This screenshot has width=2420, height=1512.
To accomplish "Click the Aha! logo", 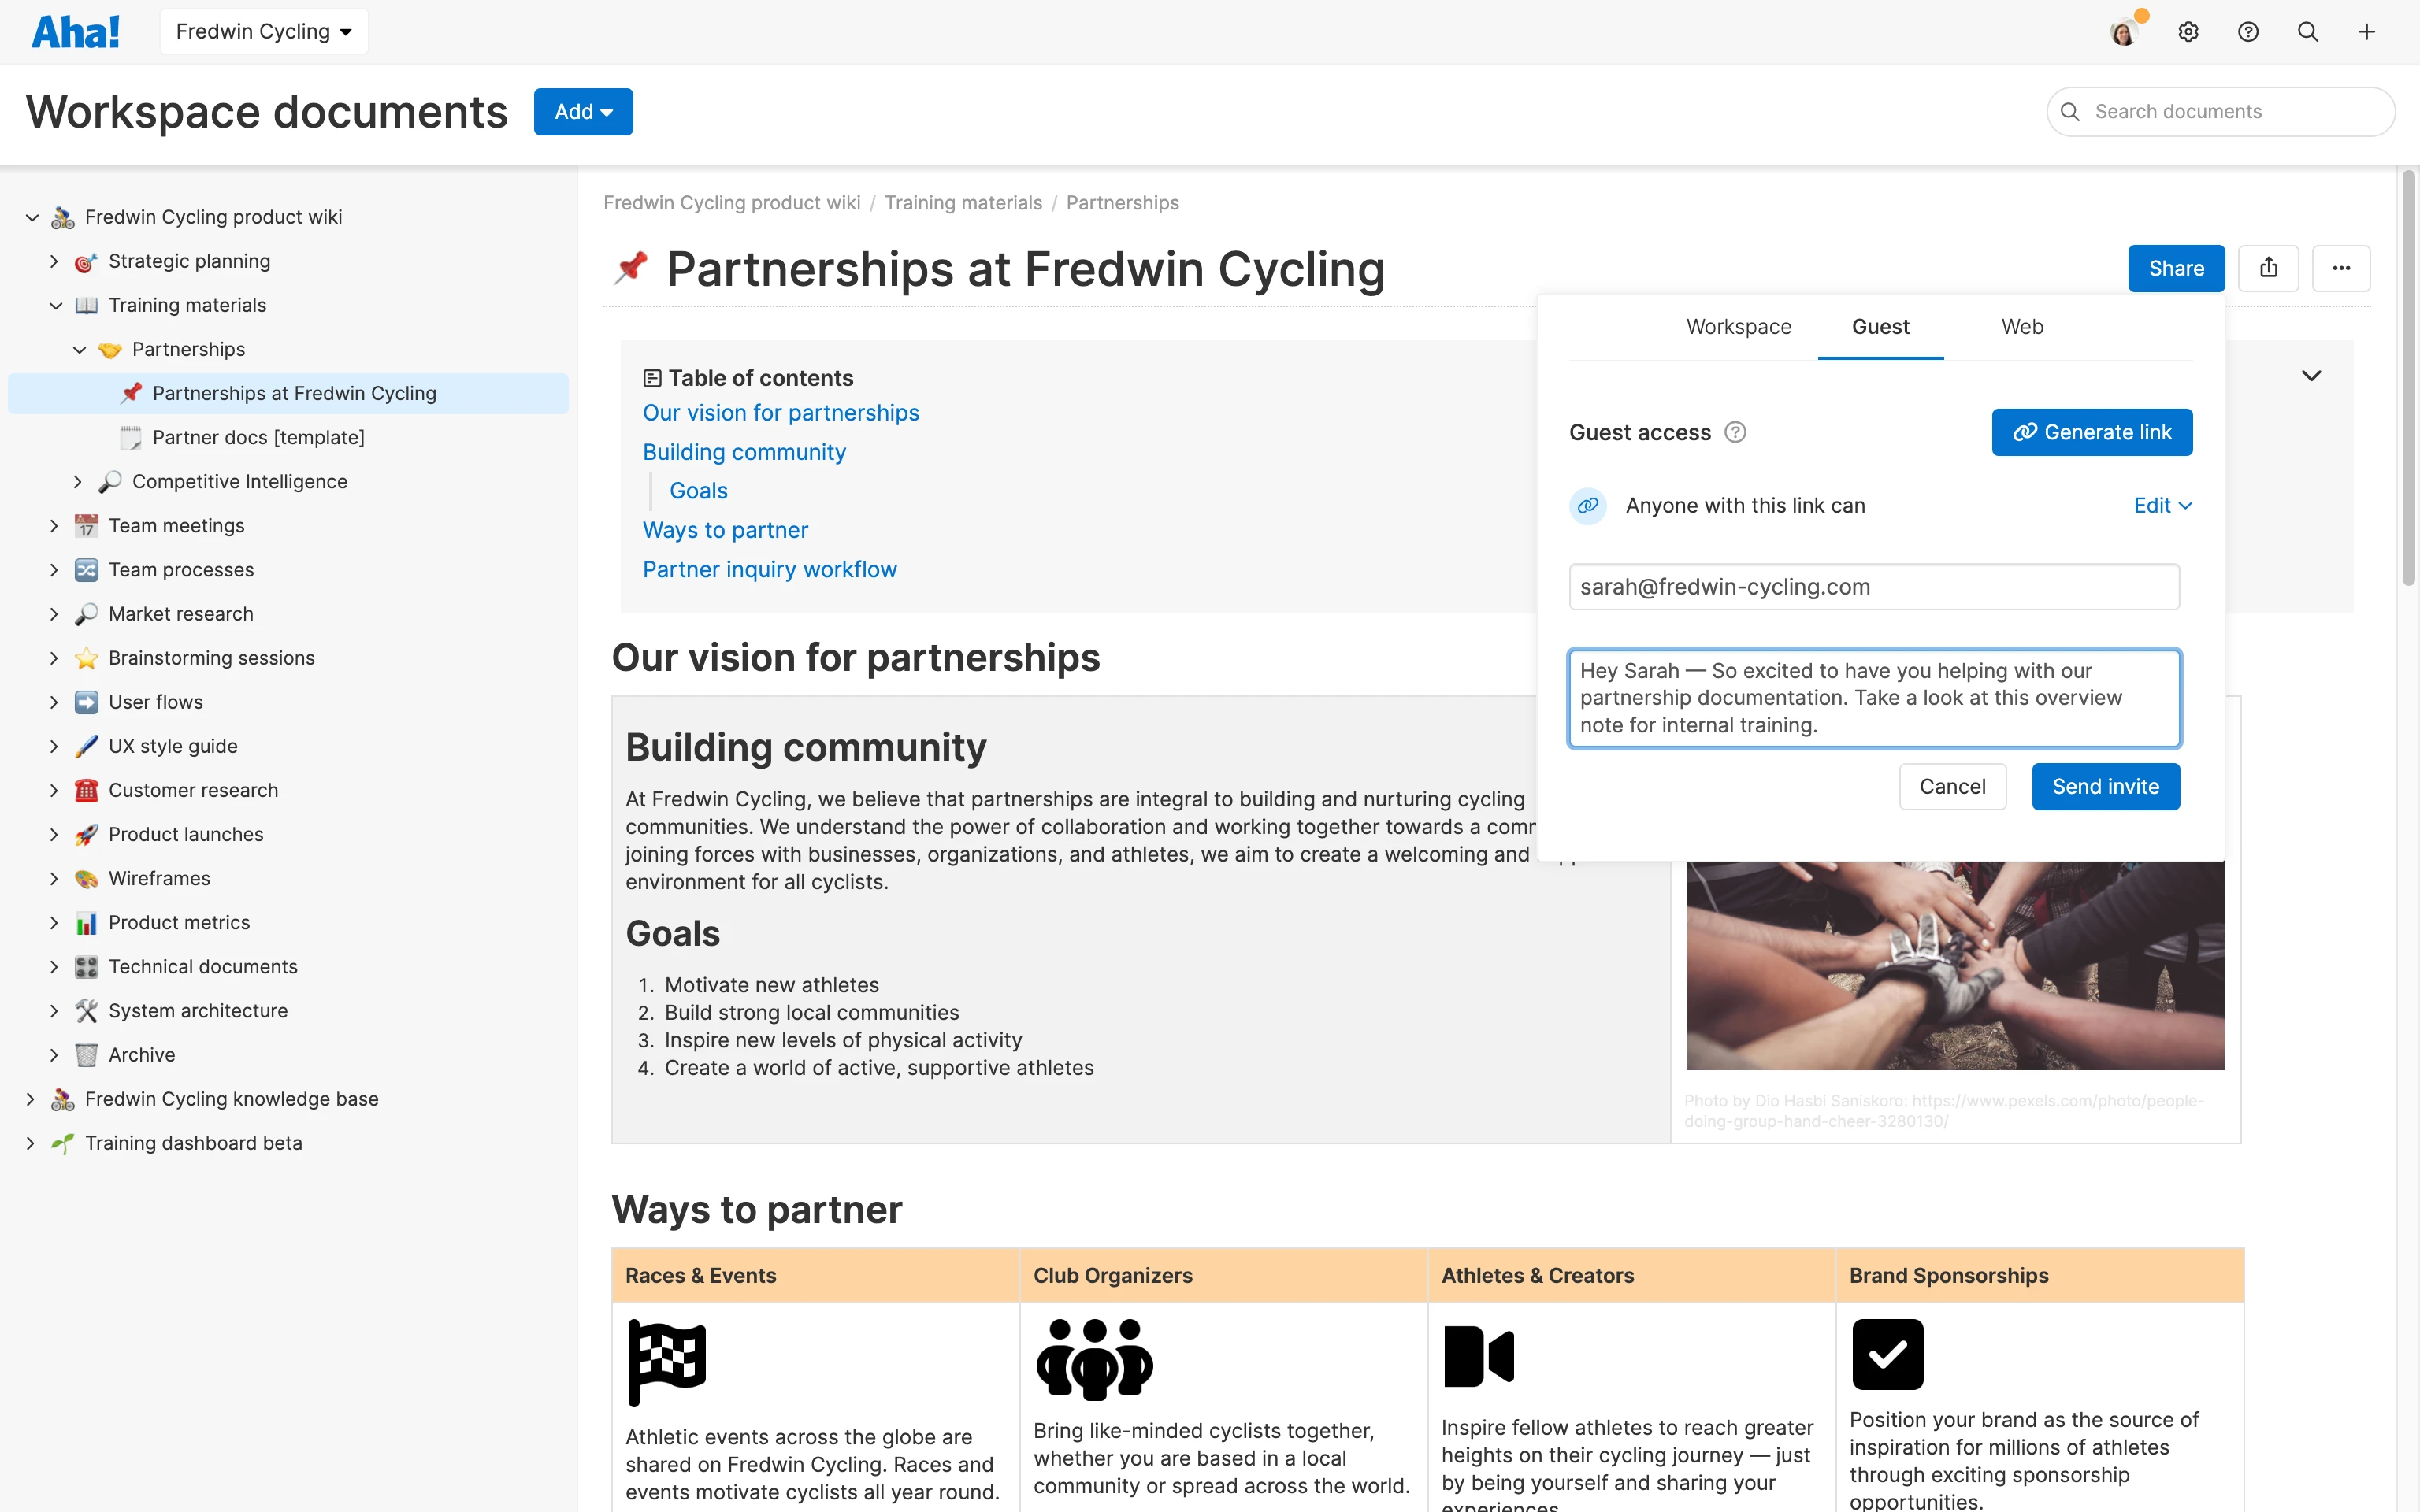I will [x=76, y=31].
